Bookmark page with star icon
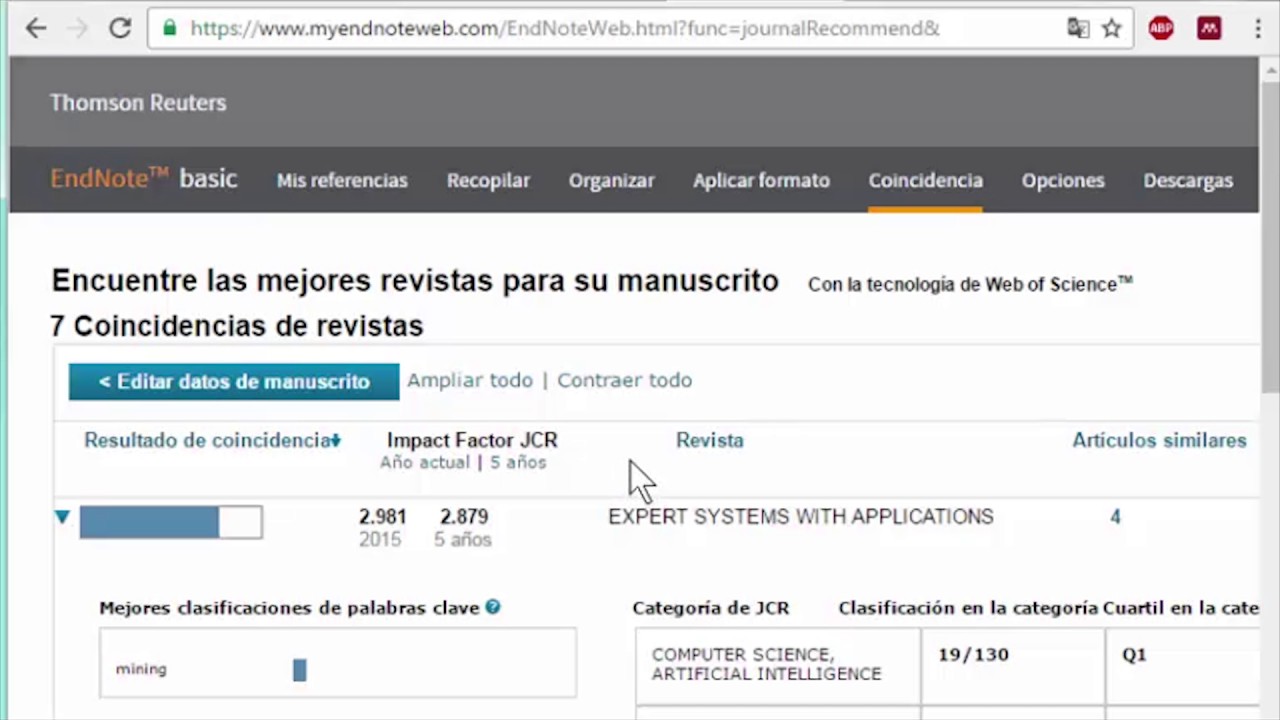1280x720 pixels. pos(1111,28)
